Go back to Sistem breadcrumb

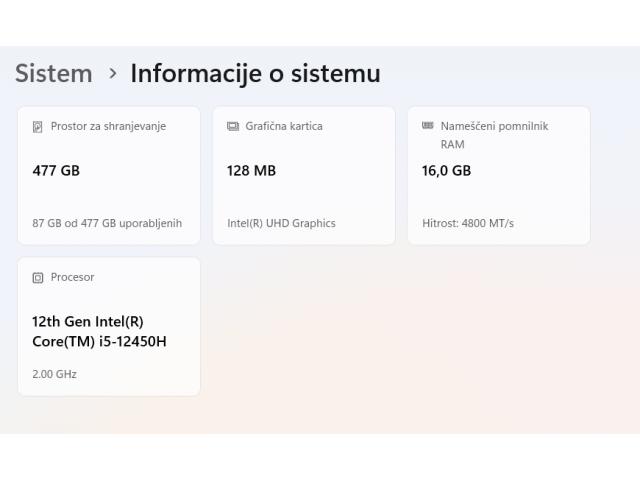tap(53, 73)
